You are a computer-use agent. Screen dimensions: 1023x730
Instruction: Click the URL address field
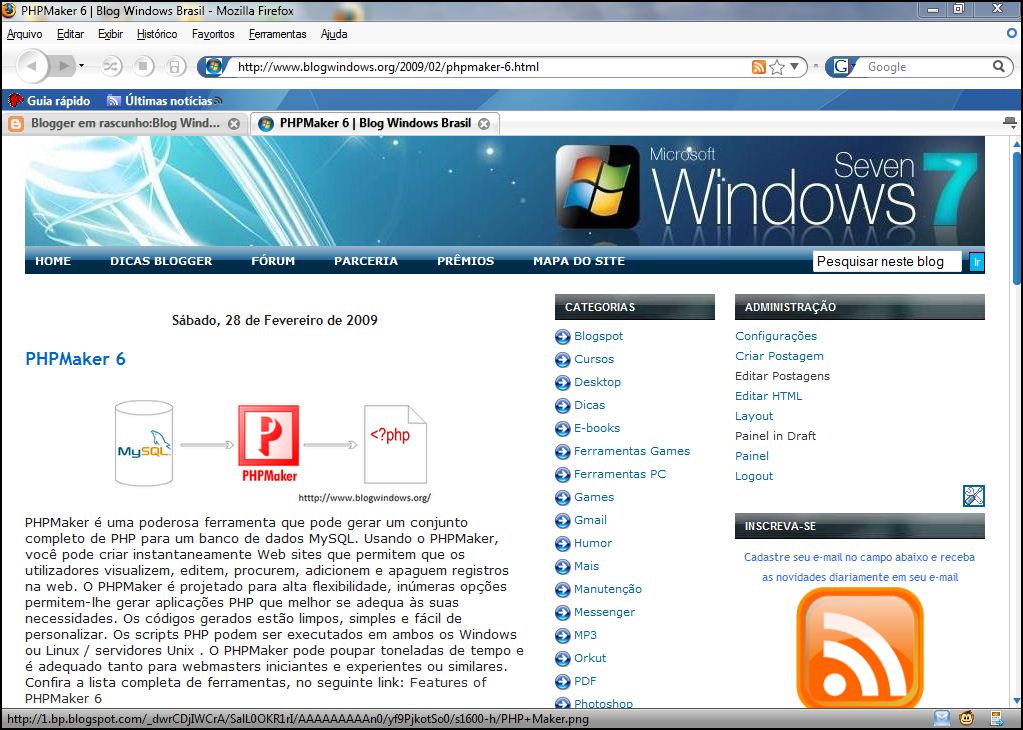pos(491,67)
